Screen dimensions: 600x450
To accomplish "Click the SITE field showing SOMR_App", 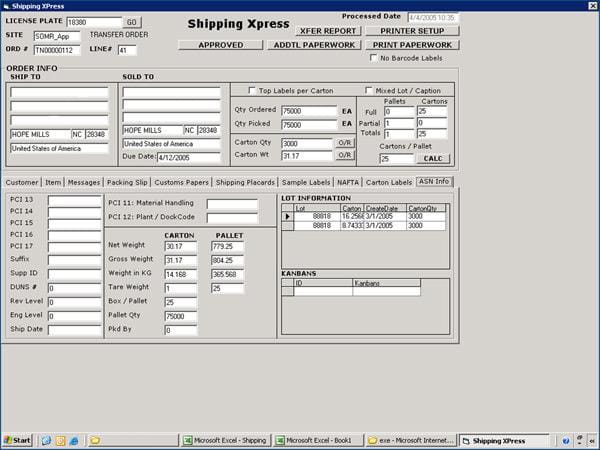I will pyautogui.click(x=57, y=36).
